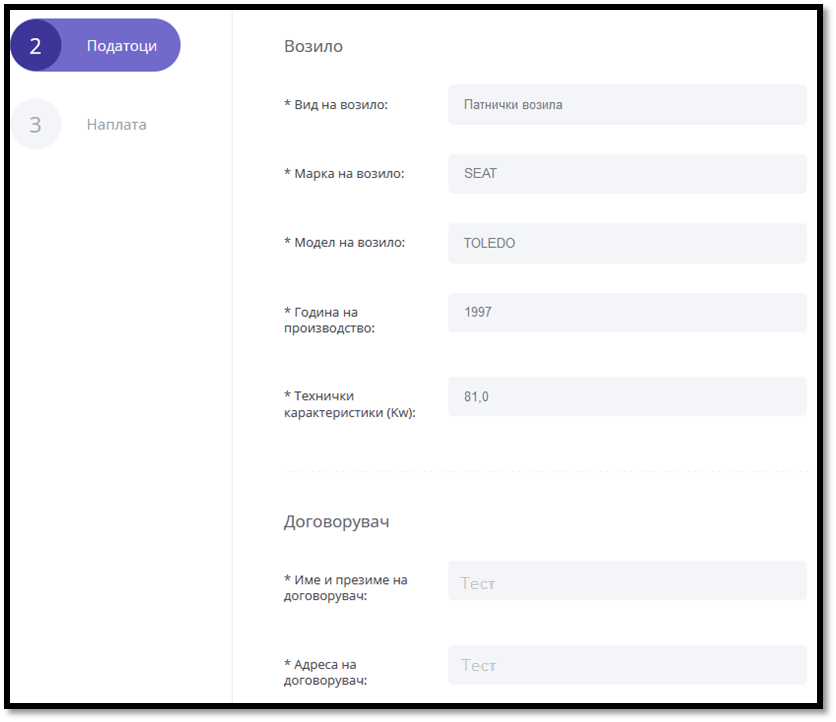Screen dimensions: 836x722
Task: Click the Адреса на договорувач label
Action: point(326,673)
